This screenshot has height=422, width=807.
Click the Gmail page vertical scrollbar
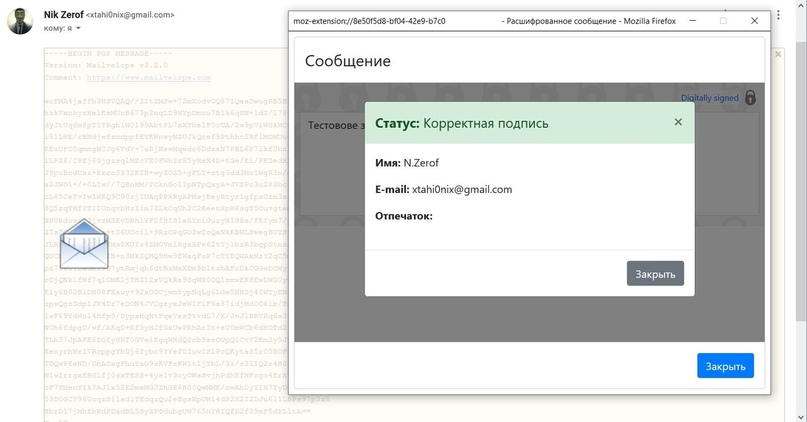[x=801, y=180]
